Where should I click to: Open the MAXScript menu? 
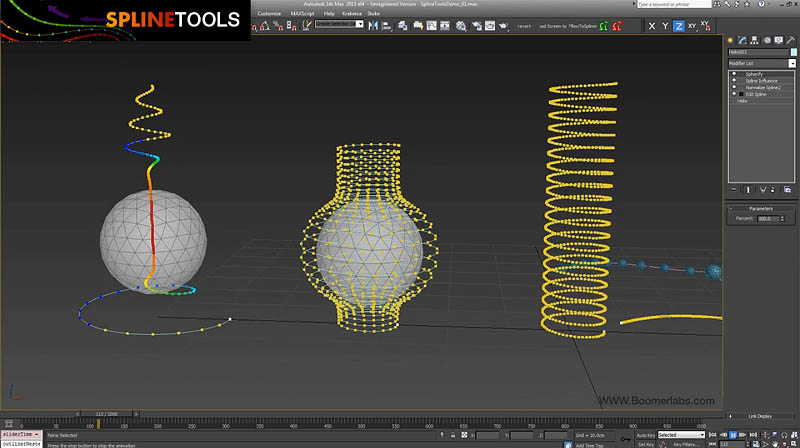tap(302, 13)
